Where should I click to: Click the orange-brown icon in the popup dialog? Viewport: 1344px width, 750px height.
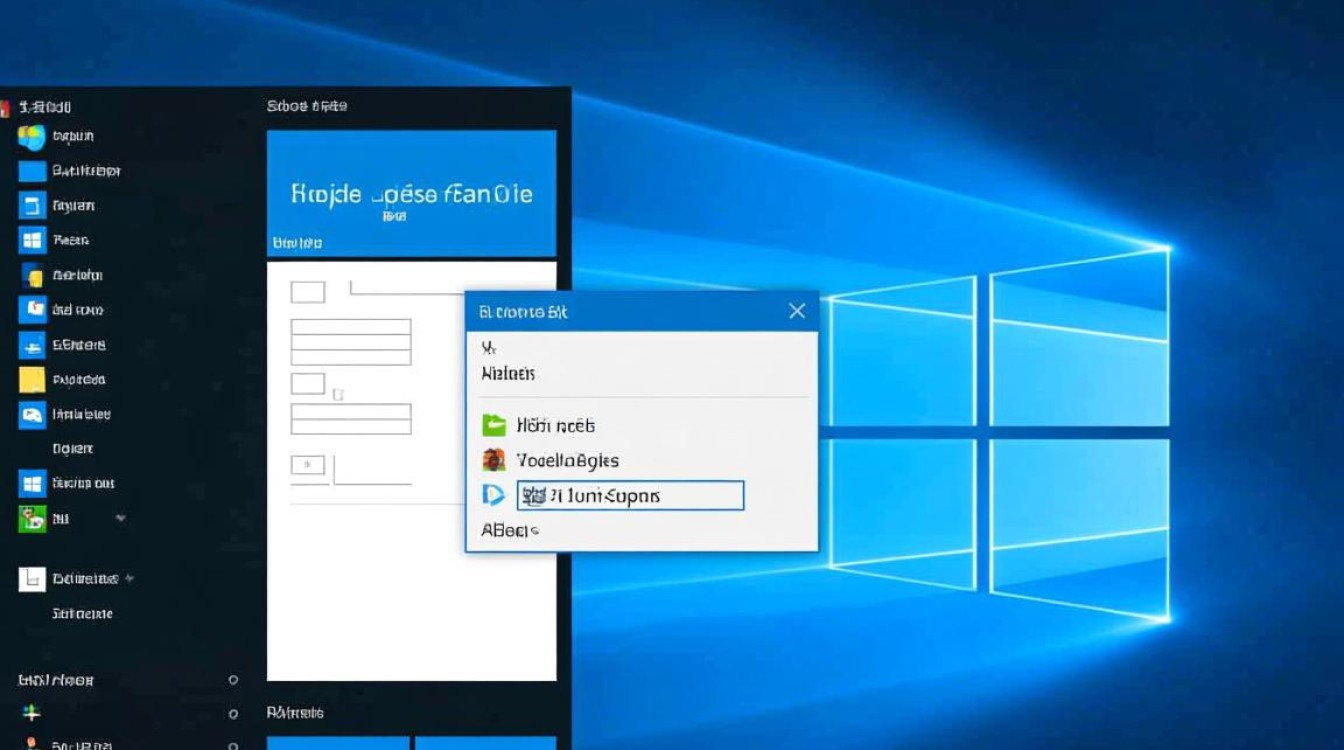[494, 460]
